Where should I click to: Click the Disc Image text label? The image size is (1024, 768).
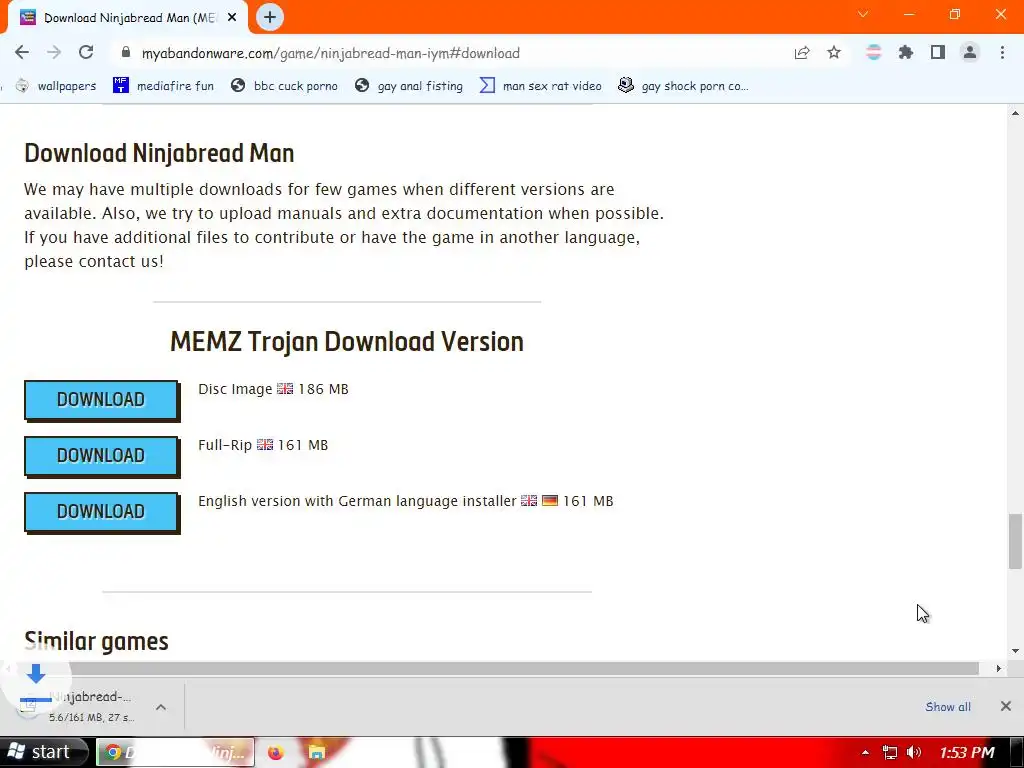235,389
